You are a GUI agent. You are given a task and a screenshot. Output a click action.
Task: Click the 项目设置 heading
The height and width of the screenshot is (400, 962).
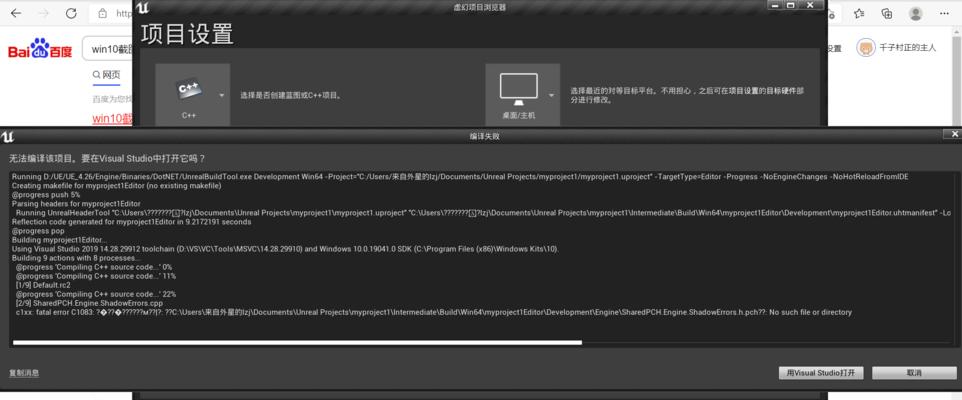[187, 34]
